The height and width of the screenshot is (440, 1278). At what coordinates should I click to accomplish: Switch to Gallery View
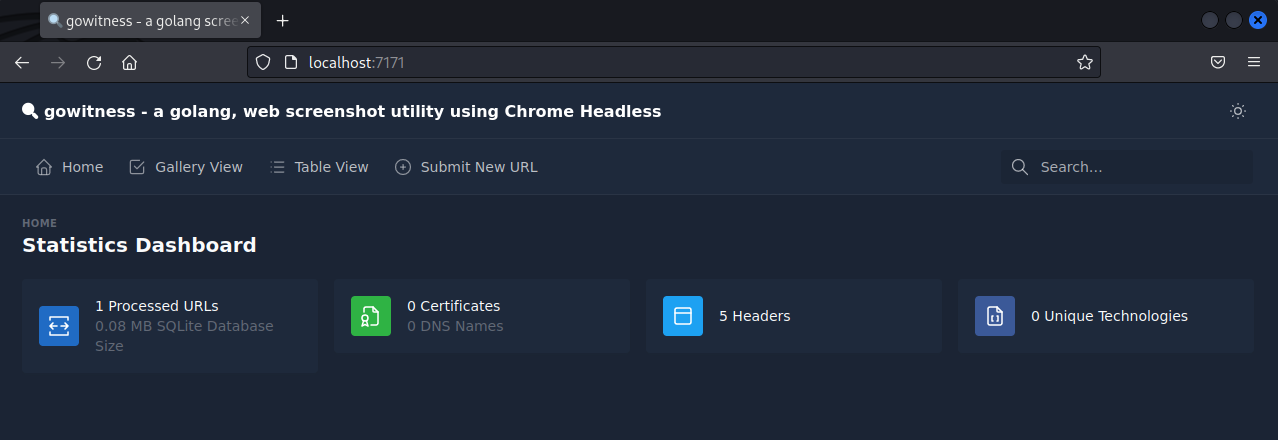[186, 167]
